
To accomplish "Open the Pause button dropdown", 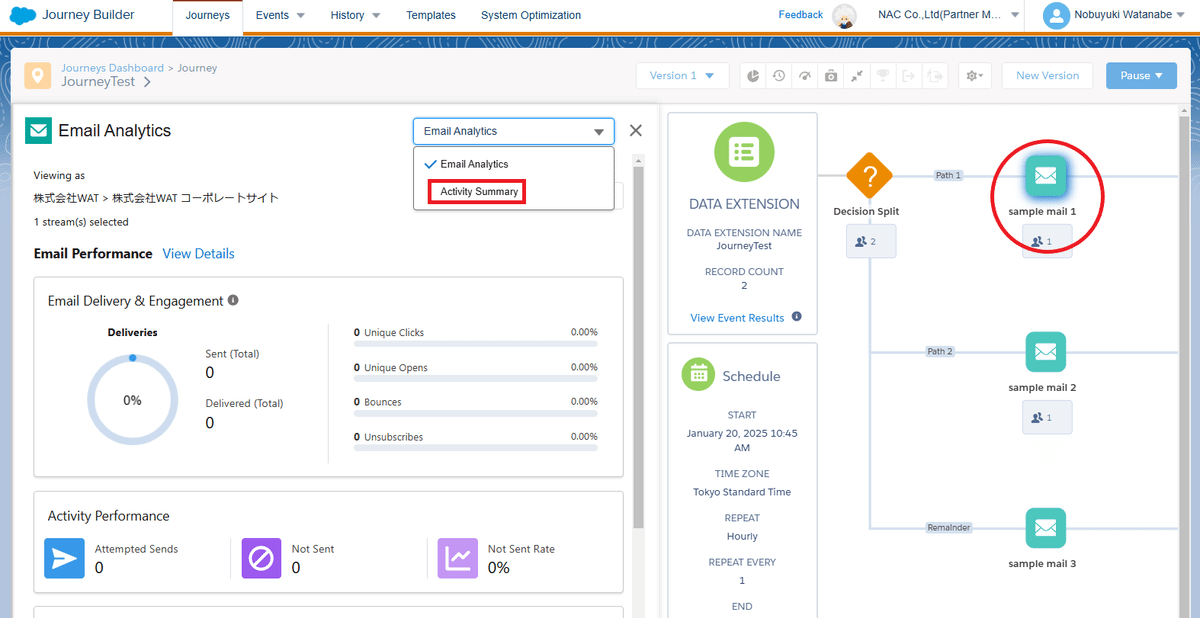I will 1141,76.
